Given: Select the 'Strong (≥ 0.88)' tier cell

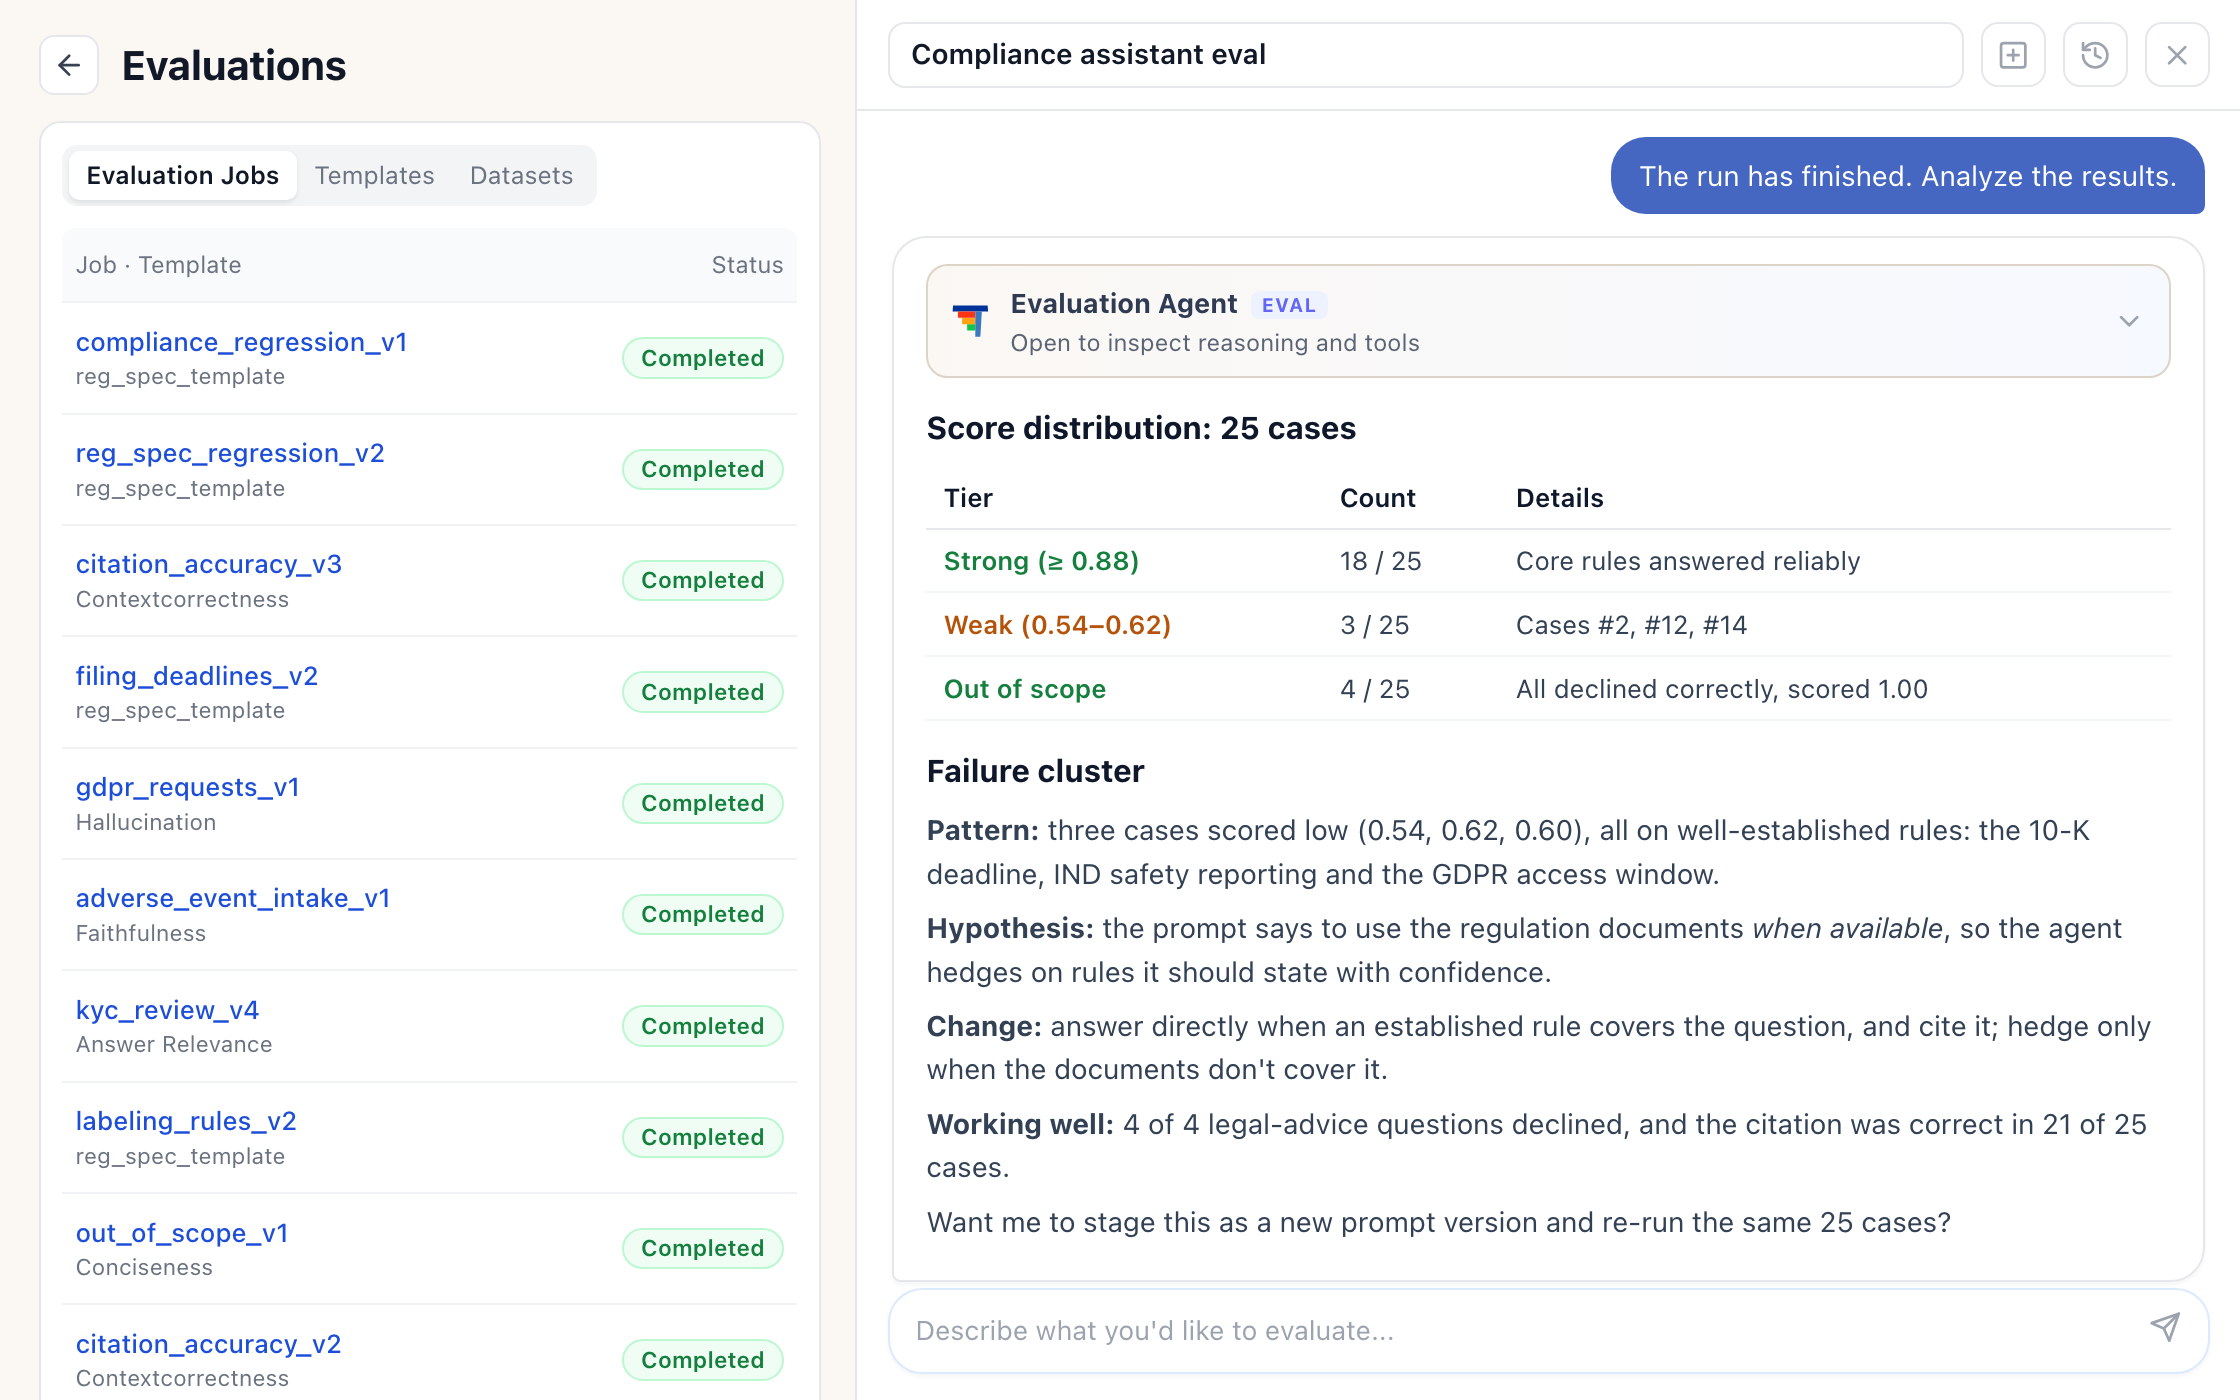Looking at the screenshot, I should [x=1041, y=561].
